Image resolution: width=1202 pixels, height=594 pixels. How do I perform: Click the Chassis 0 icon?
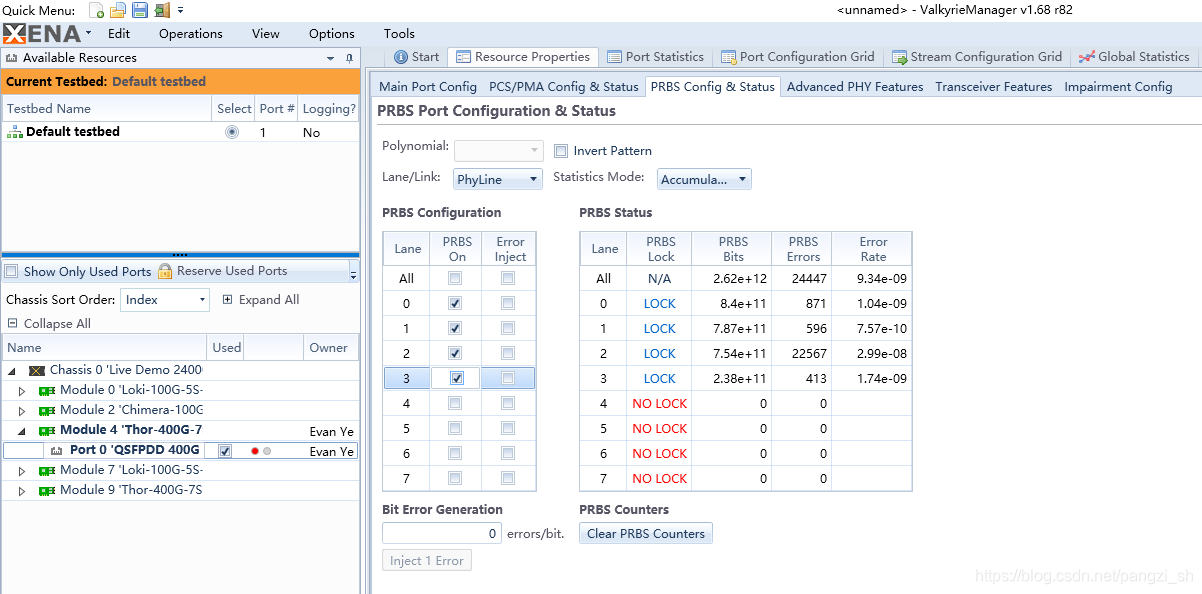pyautogui.click(x=37, y=370)
